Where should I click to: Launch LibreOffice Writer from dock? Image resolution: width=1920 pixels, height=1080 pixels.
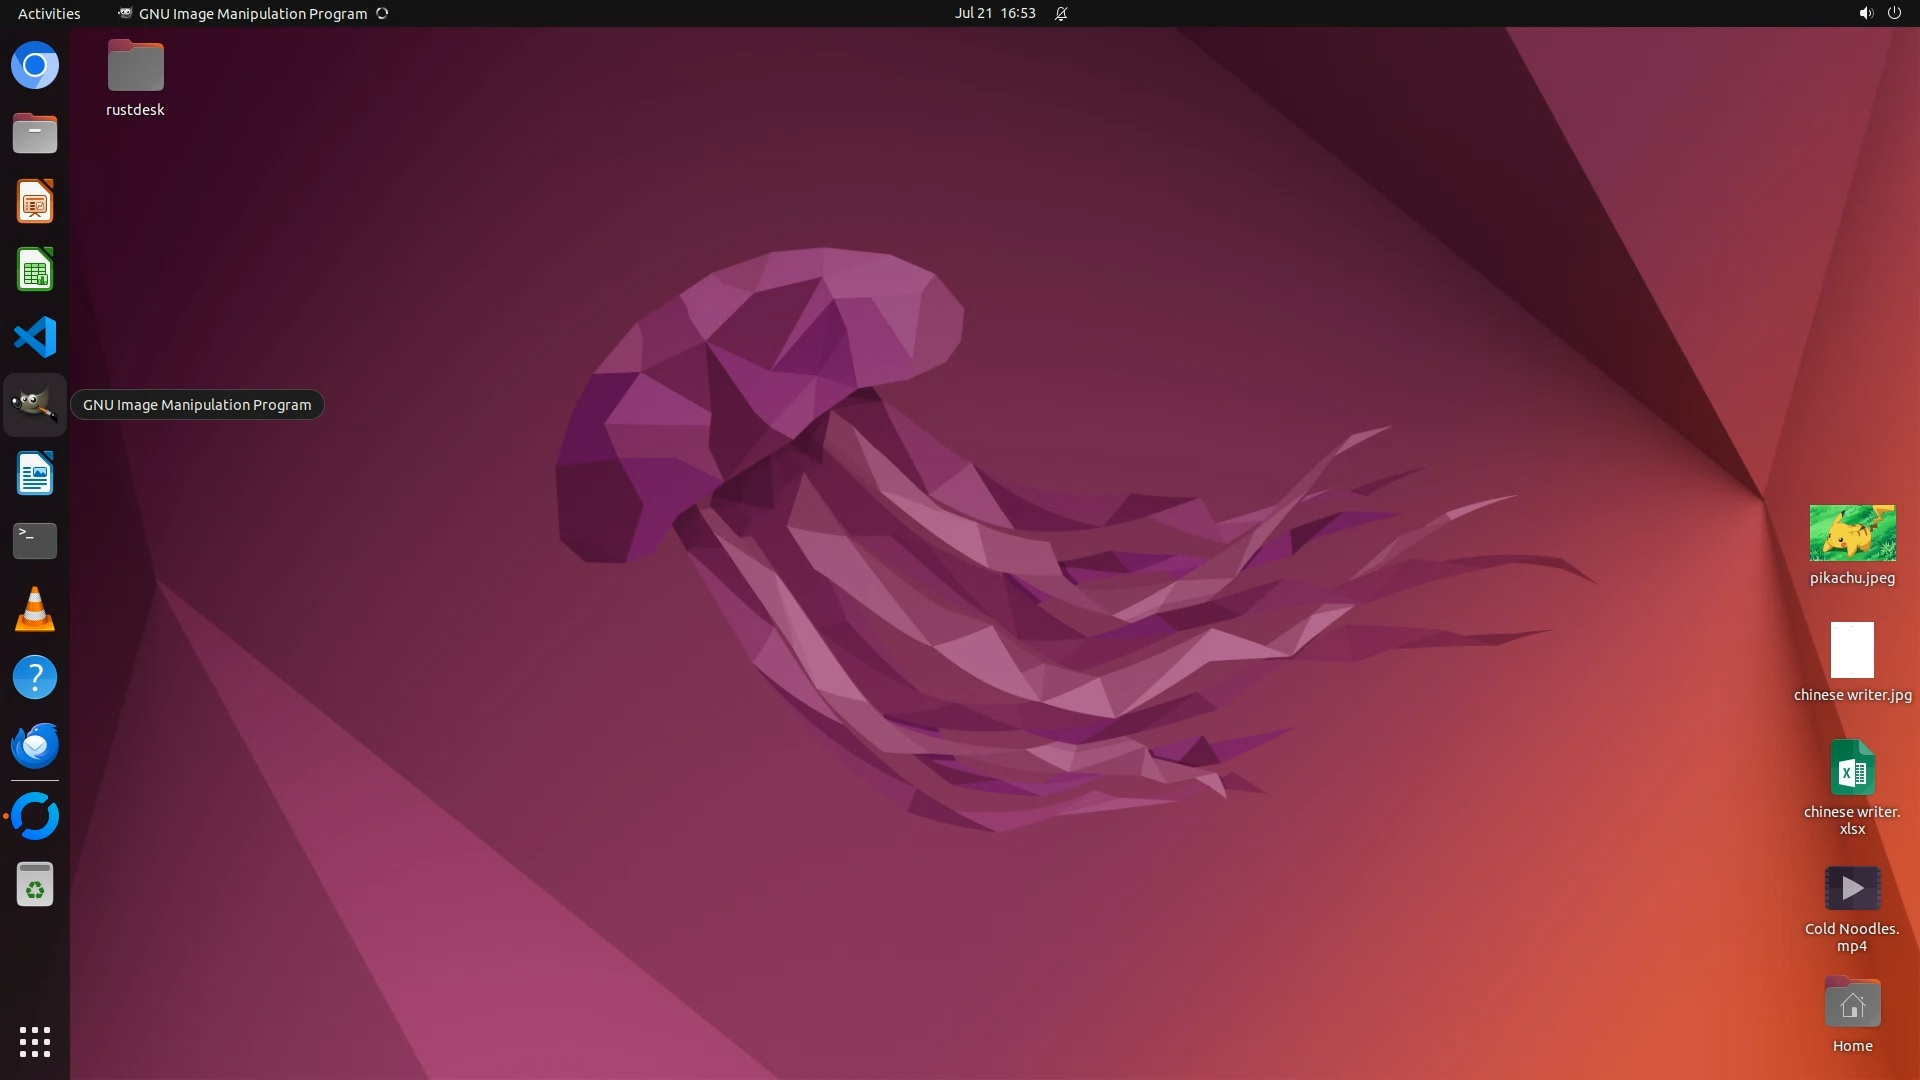35,473
